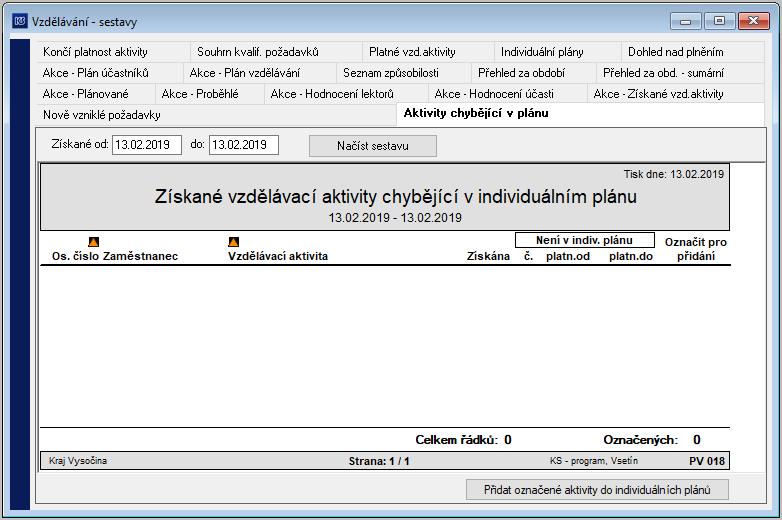
Task: Click the Načíst sestavu button
Action: [373, 146]
